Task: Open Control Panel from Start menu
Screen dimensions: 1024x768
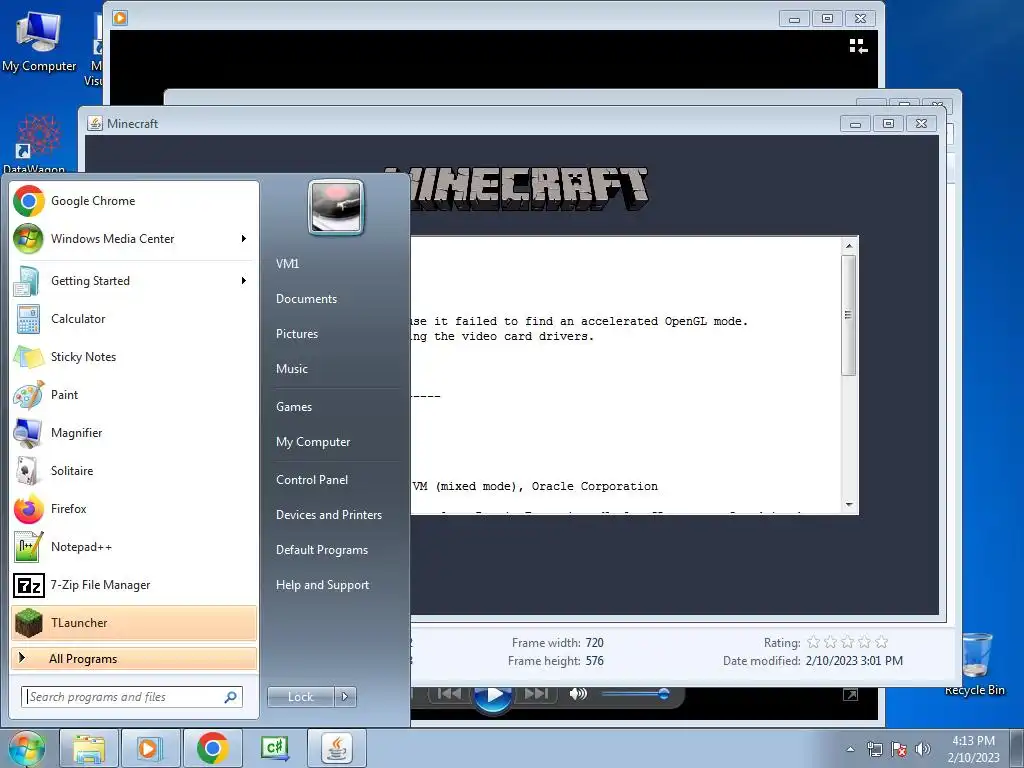Action: coord(312,480)
